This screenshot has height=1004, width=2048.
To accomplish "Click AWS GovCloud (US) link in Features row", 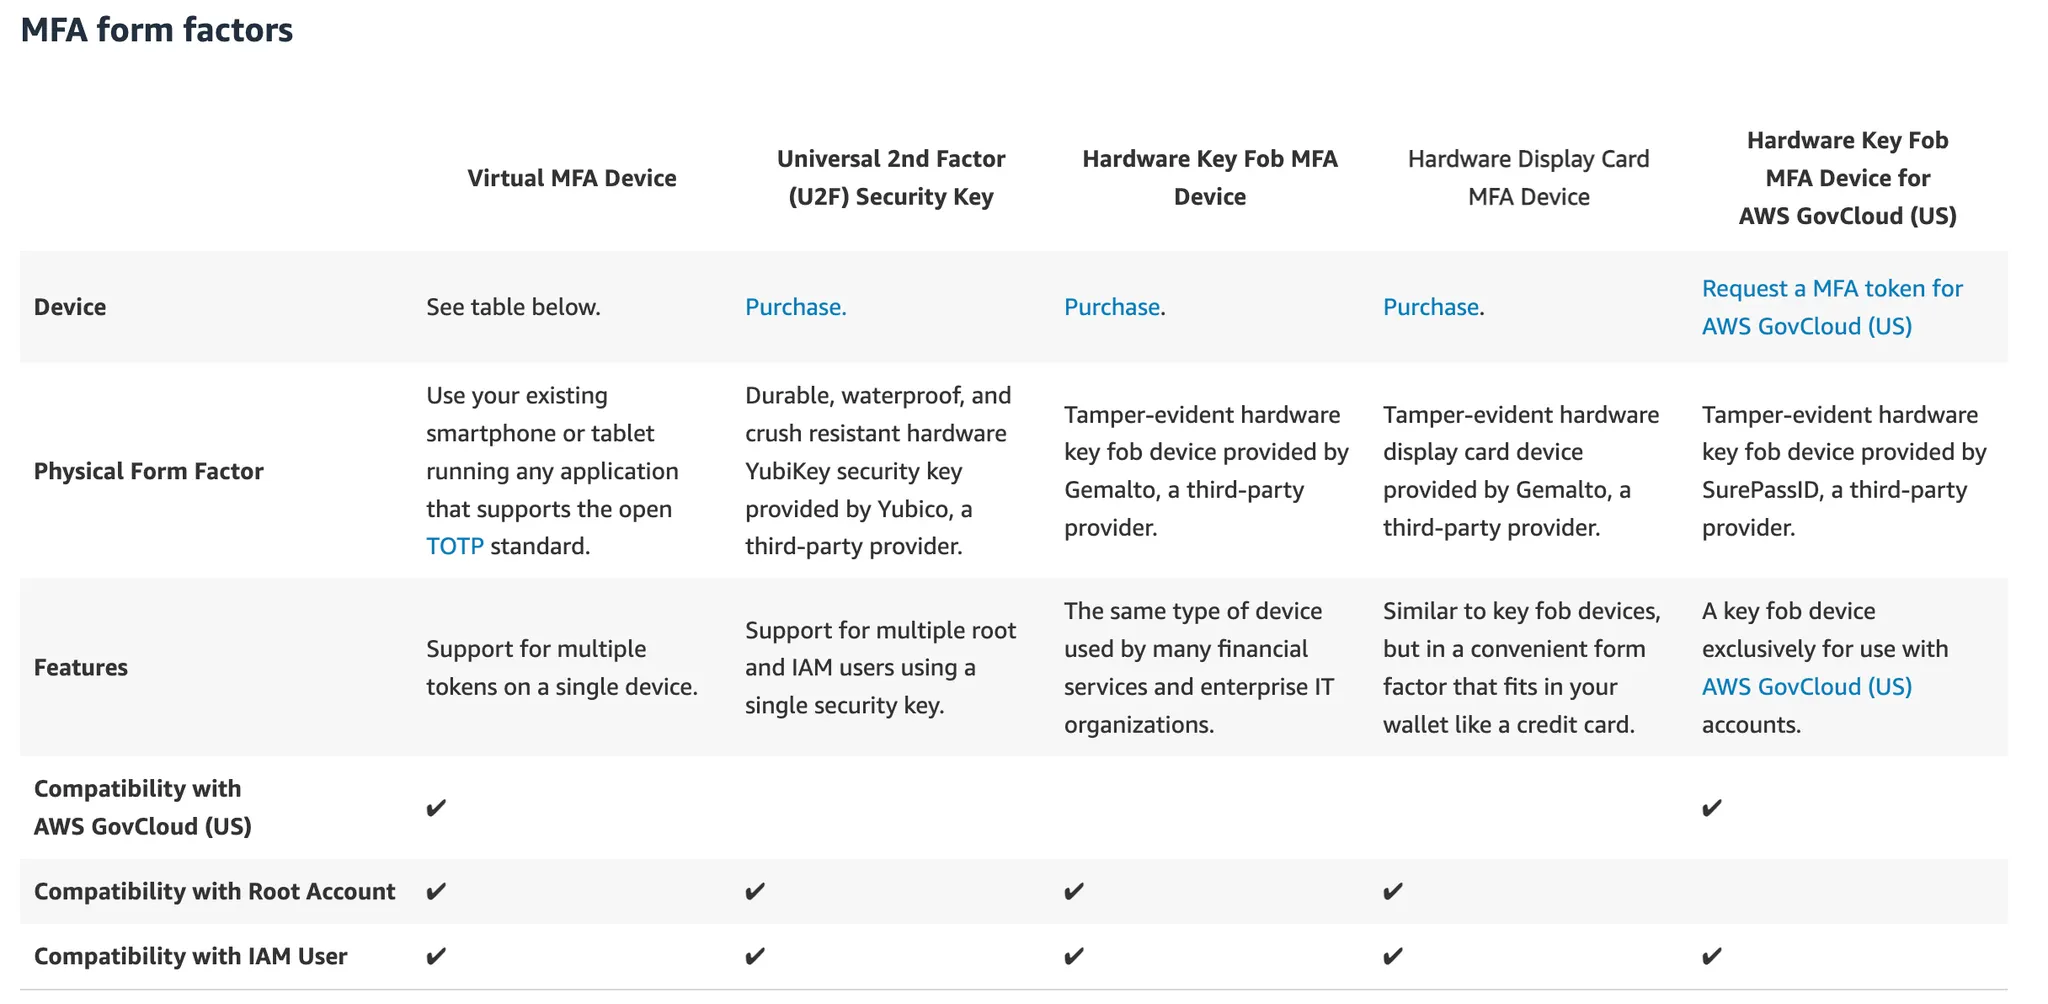I will coord(1806,687).
